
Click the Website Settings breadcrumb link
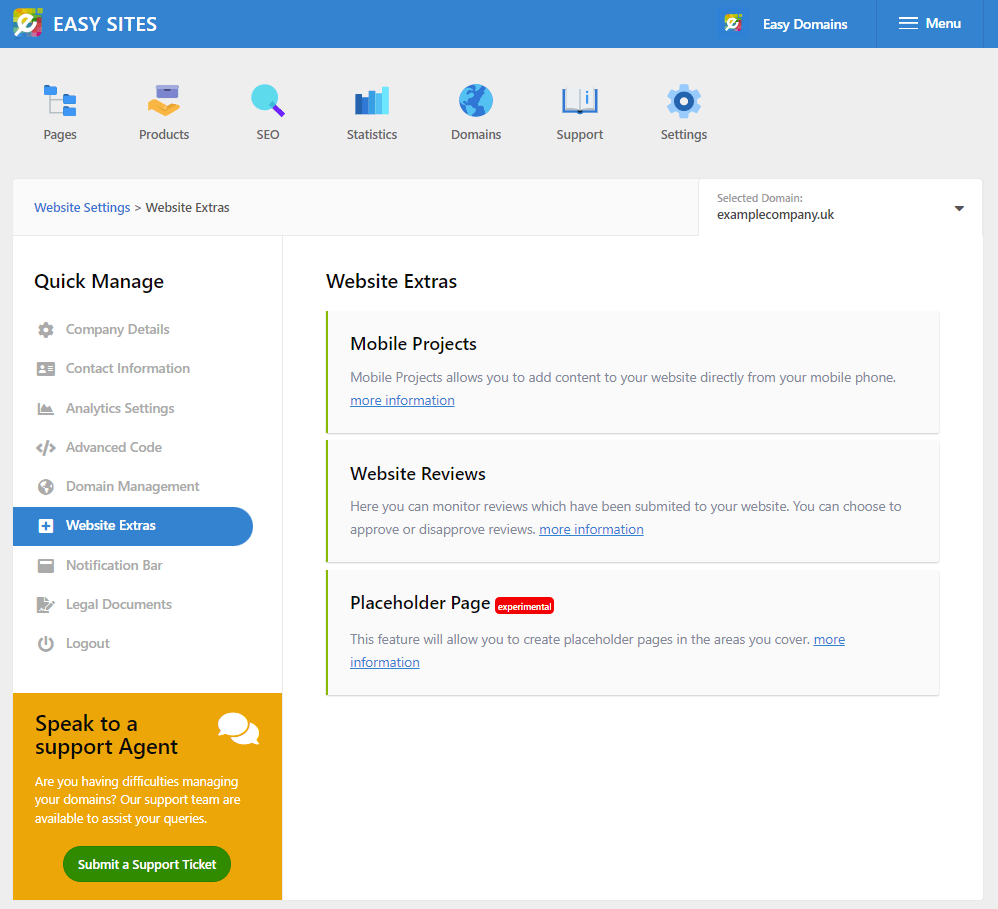tap(82, 208)
